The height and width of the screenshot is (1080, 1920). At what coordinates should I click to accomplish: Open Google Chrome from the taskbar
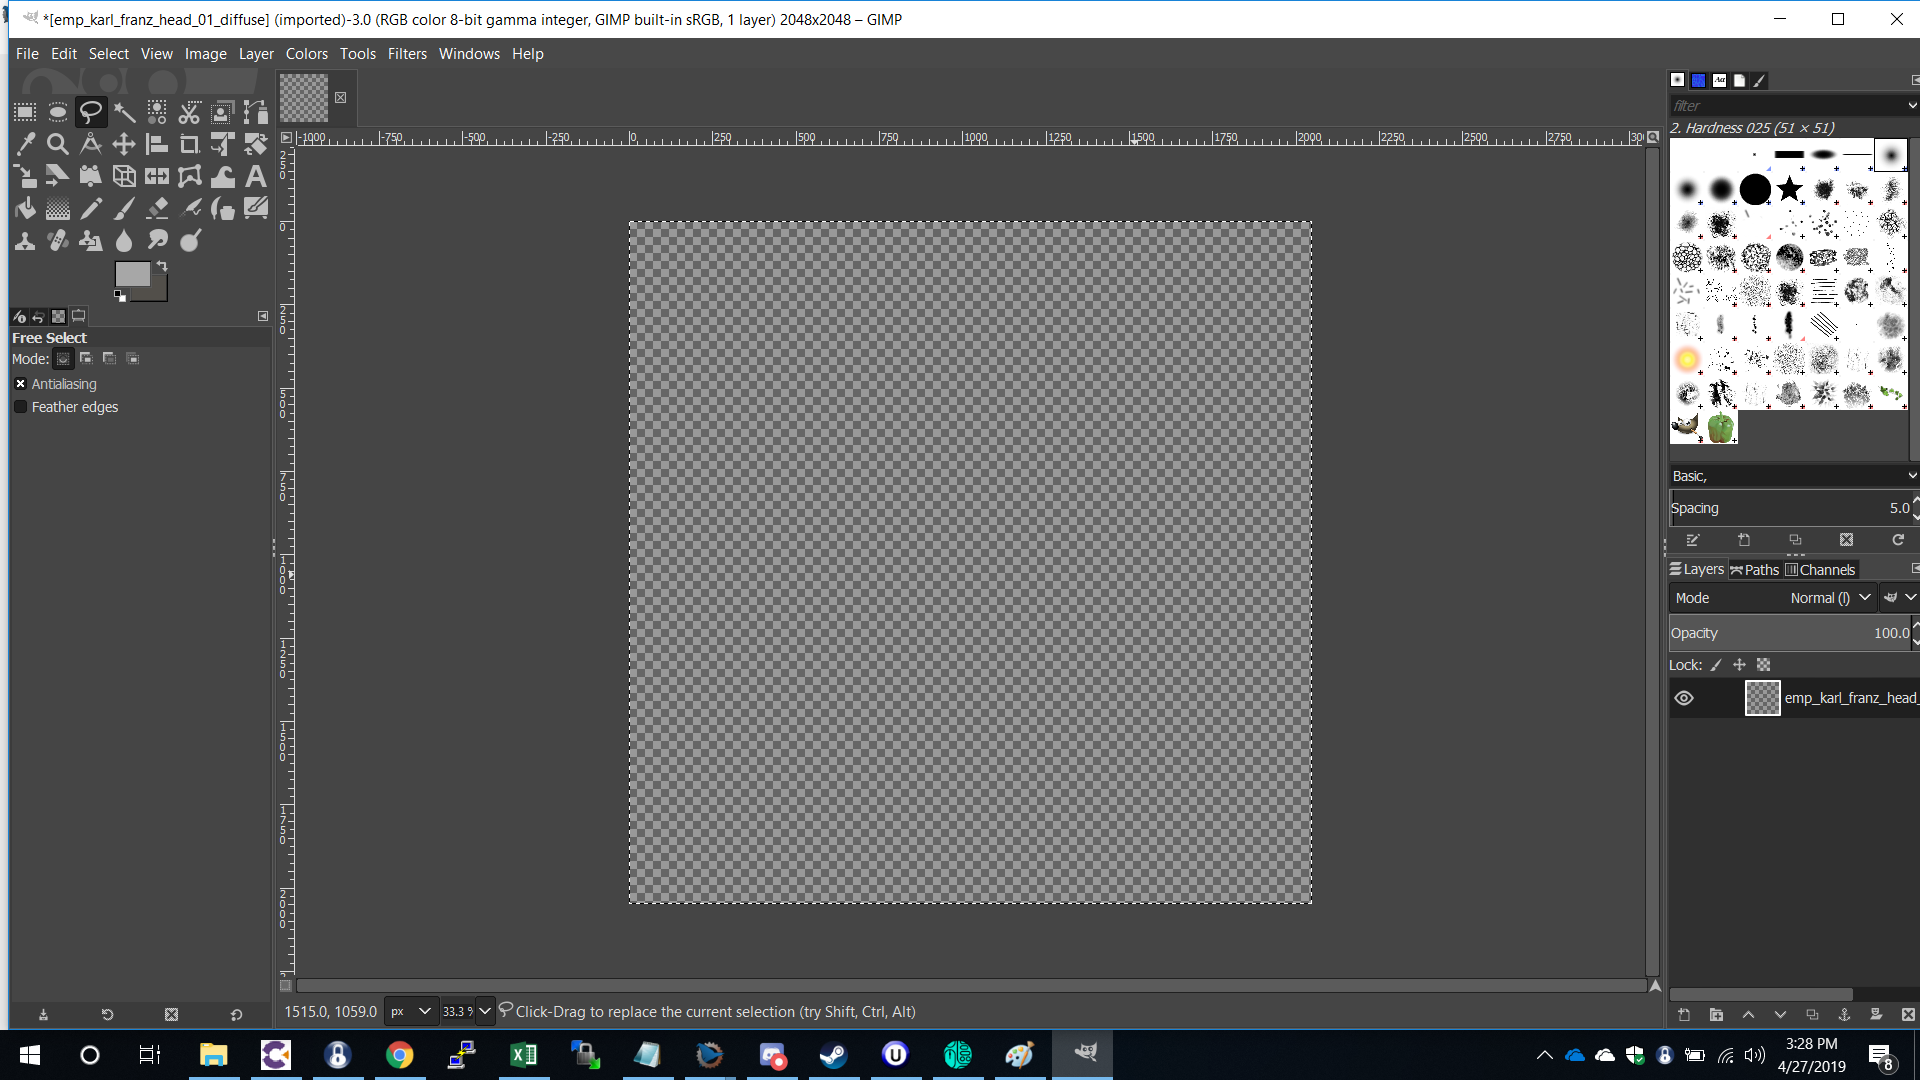pos(399,1055)
